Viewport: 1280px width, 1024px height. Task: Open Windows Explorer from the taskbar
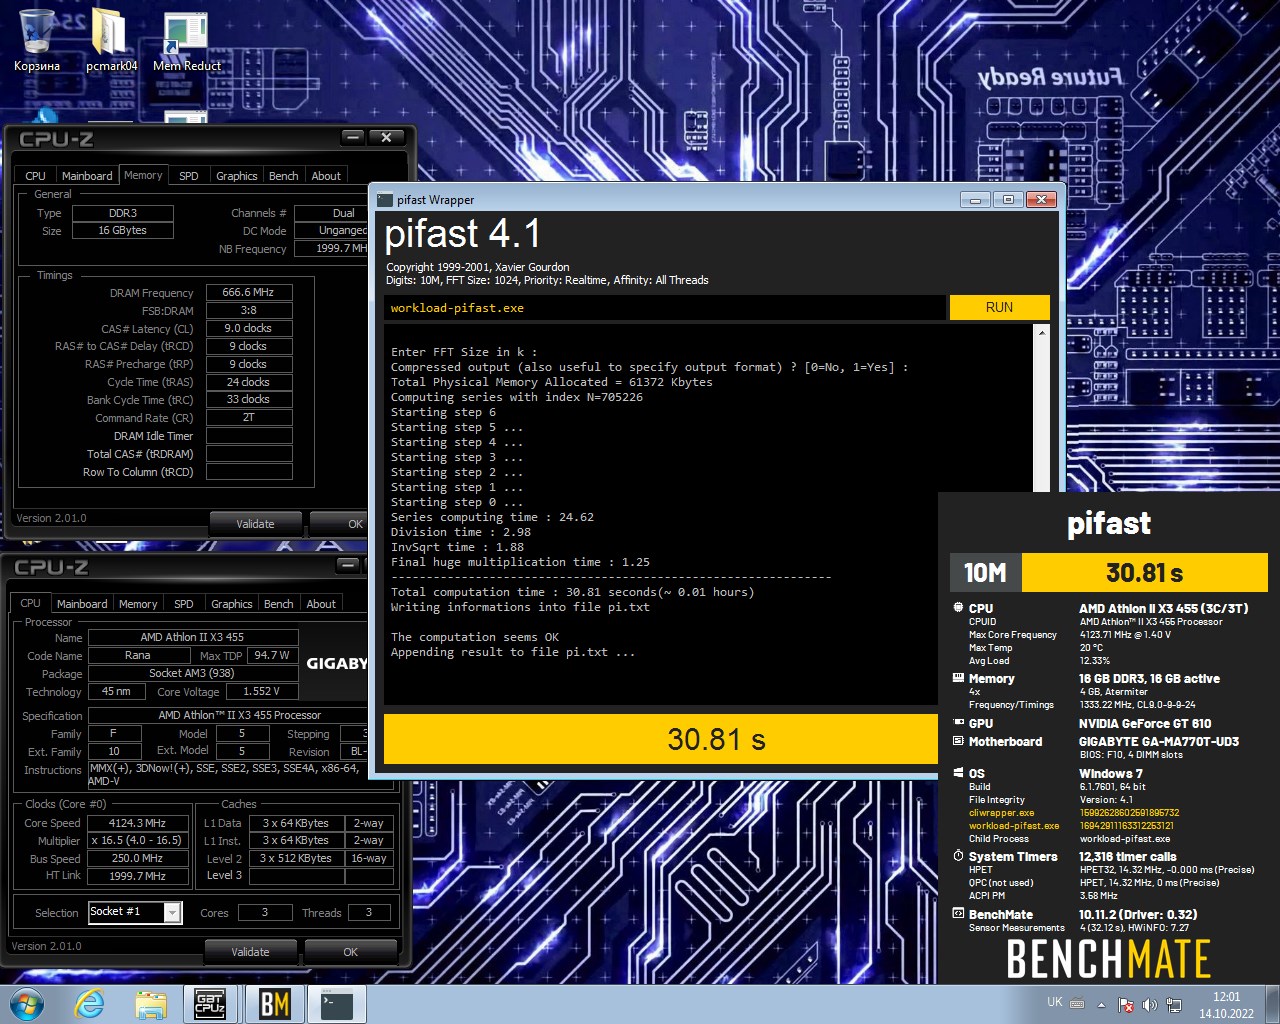(150, 1004)
